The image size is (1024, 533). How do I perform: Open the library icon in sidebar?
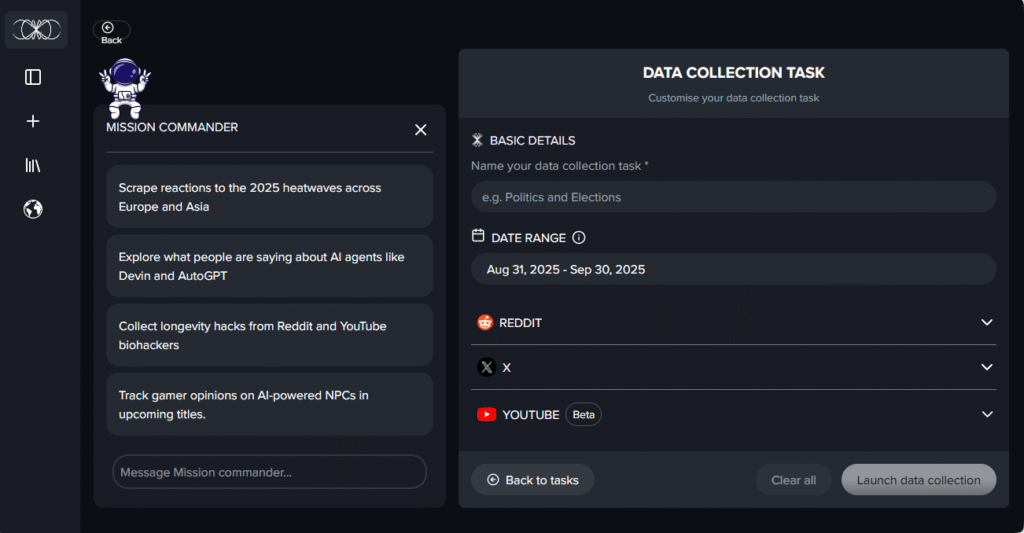tap(33, 165)
